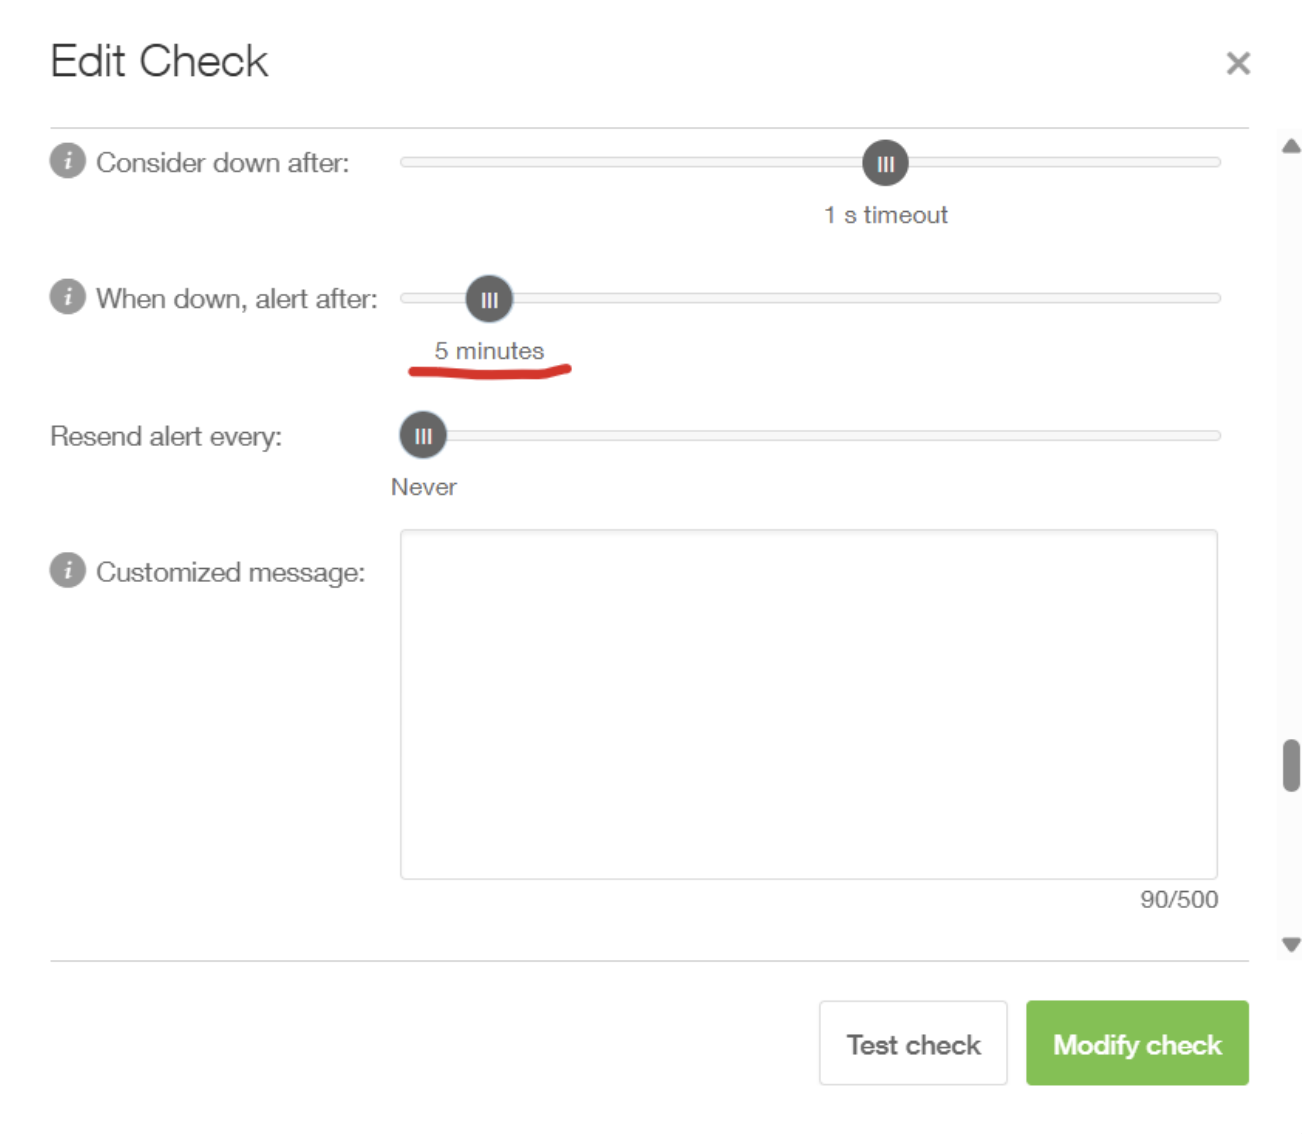This screenshot has width=1302, height=1134.
Task: Click the info icon beside When down, alert after
Action: click(x=68, y=296)
